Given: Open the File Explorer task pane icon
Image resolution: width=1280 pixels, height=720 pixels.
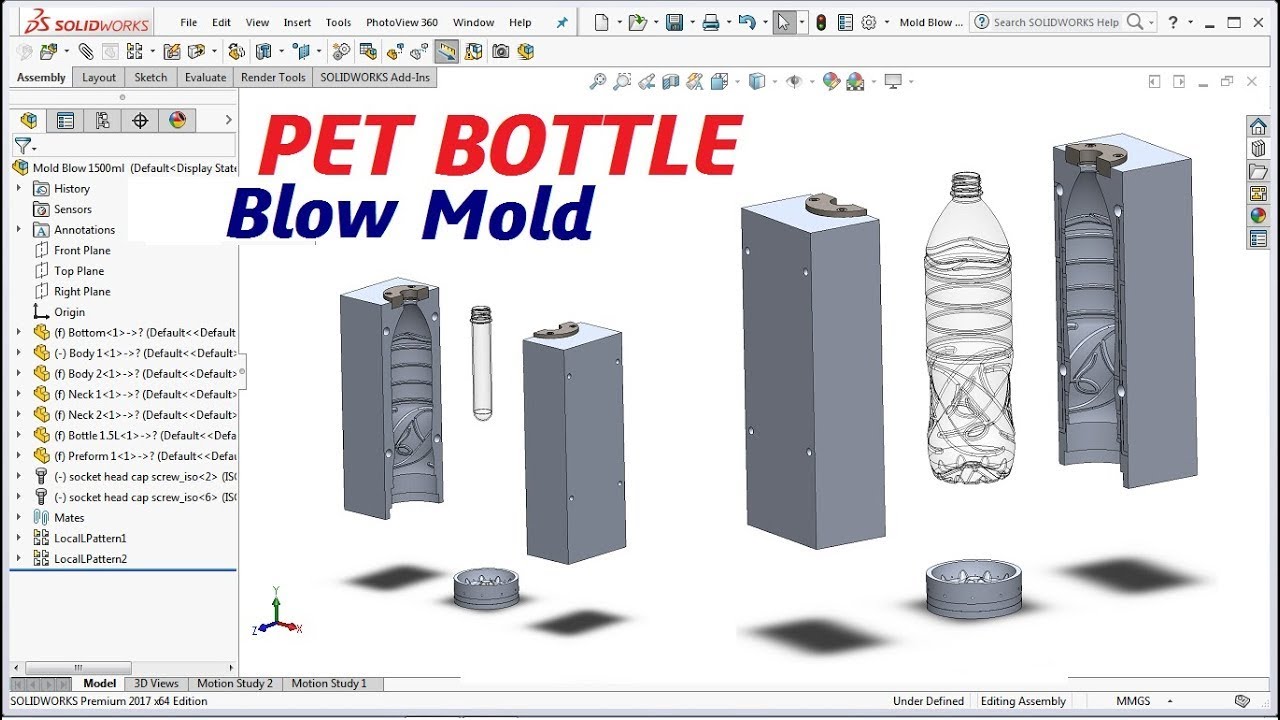Looking at the screenshot, I should tap(1258, 171).
